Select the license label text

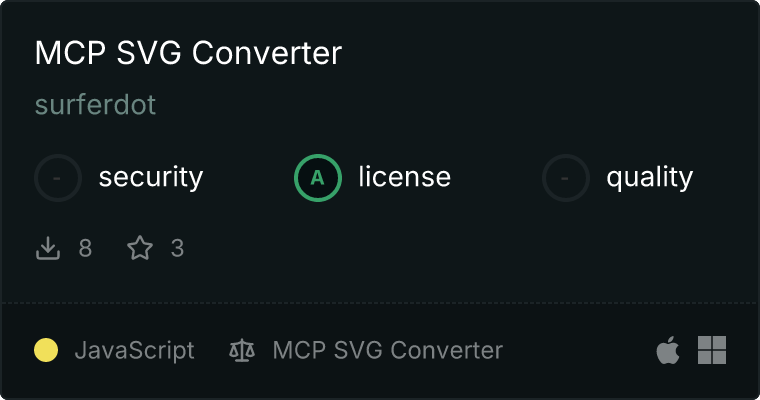[x=405, y=176]
